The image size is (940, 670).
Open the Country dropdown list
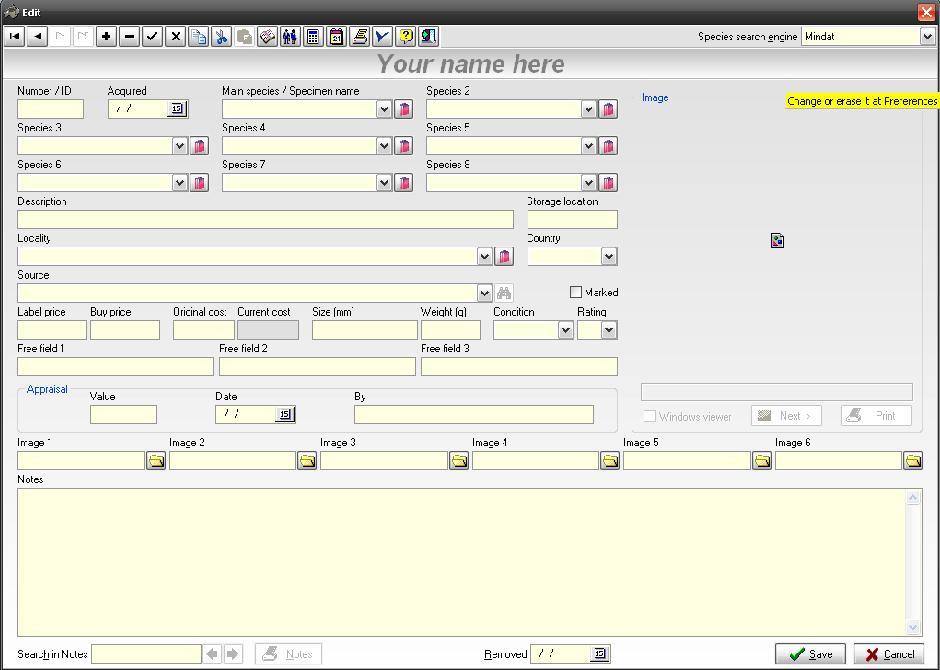608,256
